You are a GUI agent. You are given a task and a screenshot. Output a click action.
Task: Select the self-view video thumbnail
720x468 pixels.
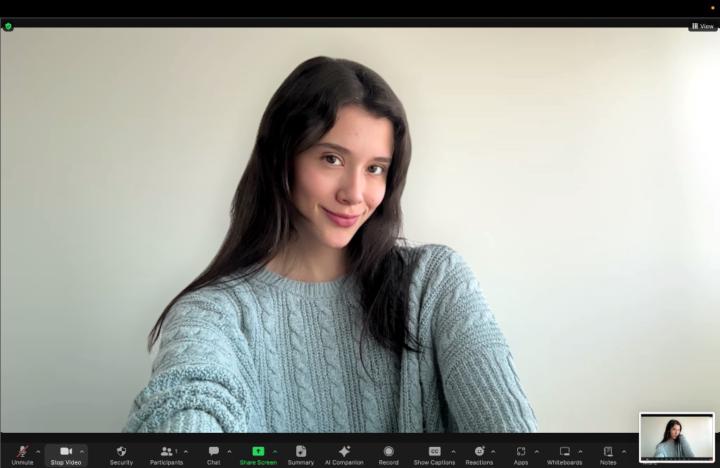(x=677, y=437)
